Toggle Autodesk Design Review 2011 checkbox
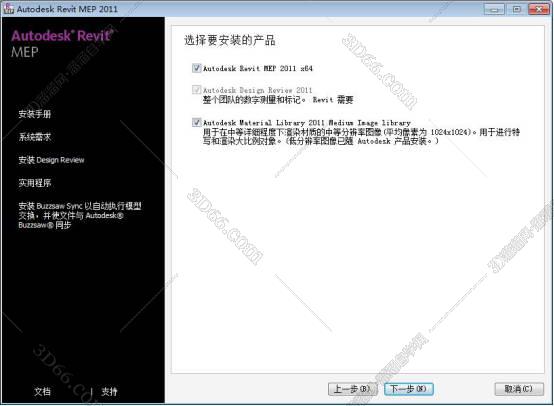554x406 pixels. [x=196, y=89]
